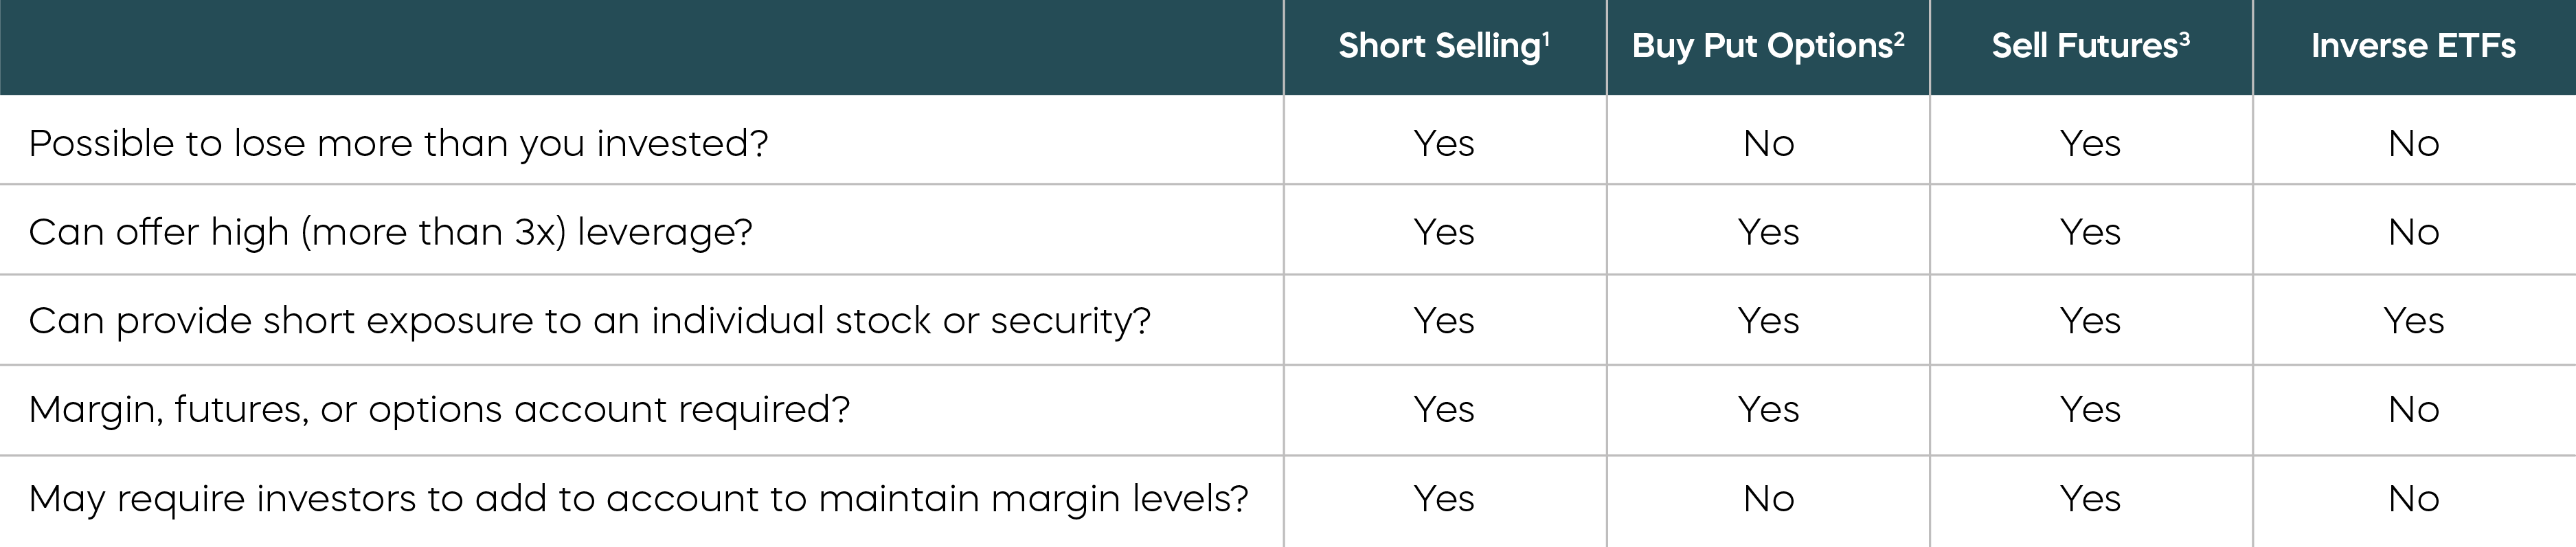Image resolution: width=2576 pixels, height=547 pixels.
Task: Click Buy Put Options 'No' in the margin levels row
Action: tap(1768, 498)
